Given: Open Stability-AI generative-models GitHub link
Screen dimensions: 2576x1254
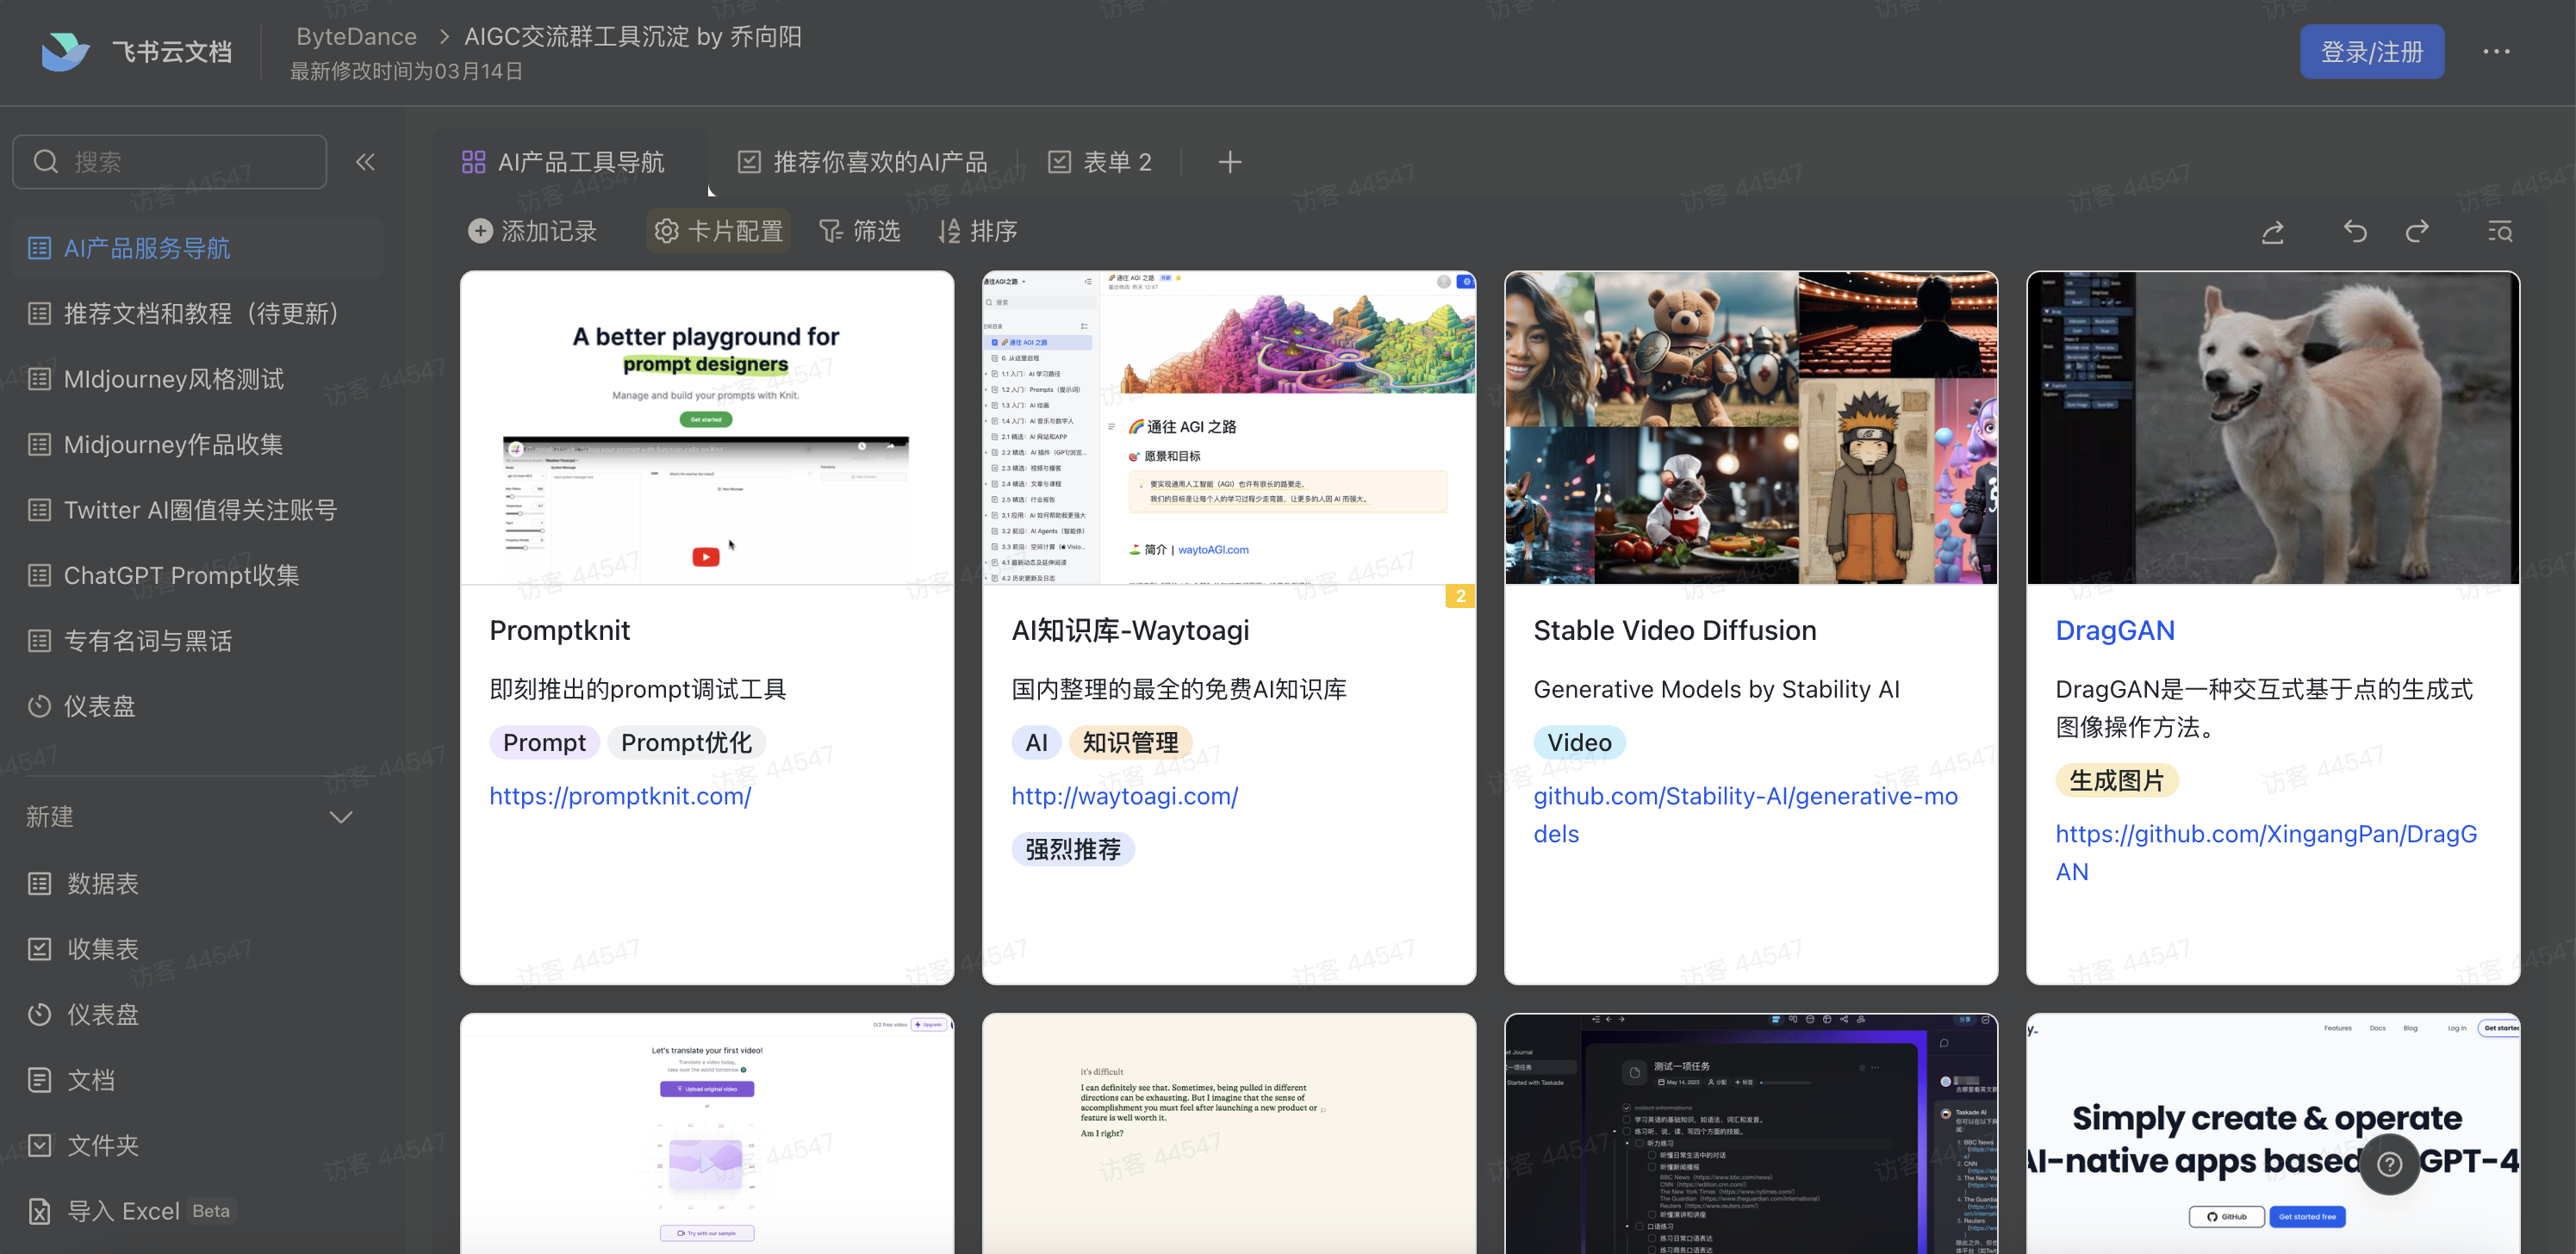Looking at the screenshot, I should [x=1746, y=815].
